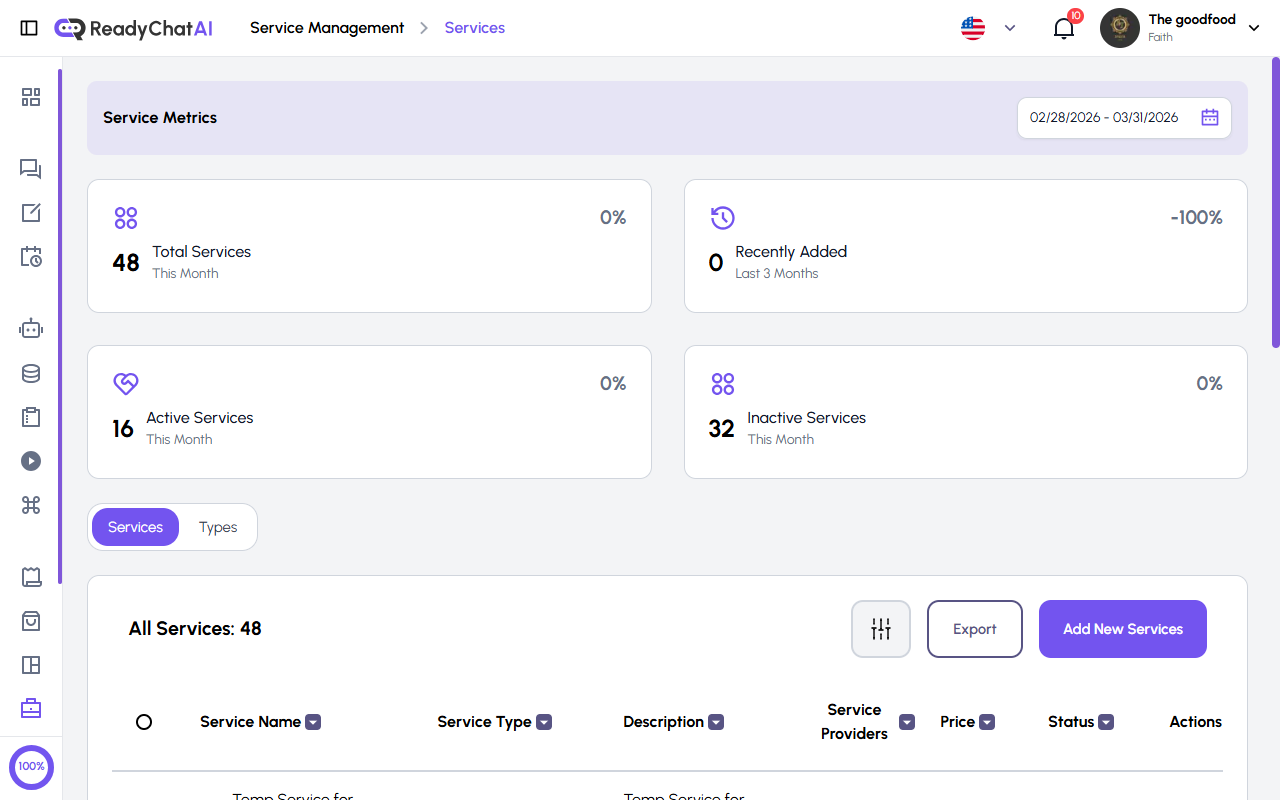This screenshot has height=800, width=1280.
Task: Open the appointments calendar-clock icon in sidebar
Action: pyautogui.click(x=30, y=257)
